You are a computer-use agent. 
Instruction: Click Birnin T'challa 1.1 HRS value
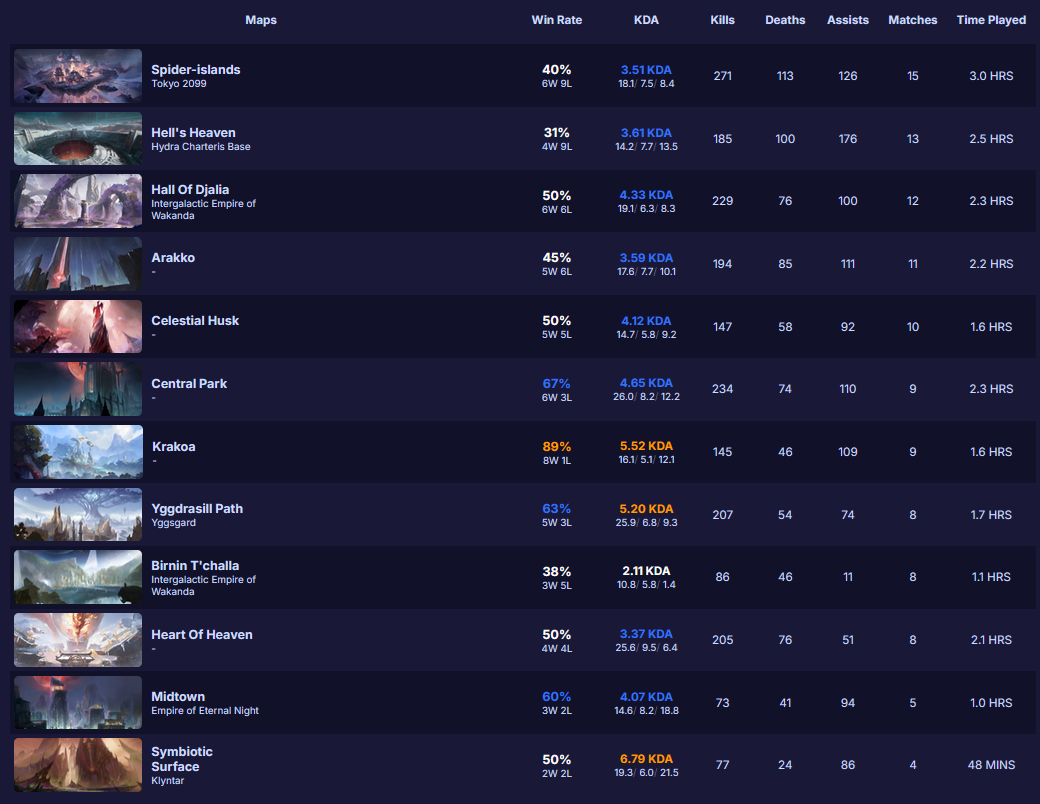(x=991, y=577)
